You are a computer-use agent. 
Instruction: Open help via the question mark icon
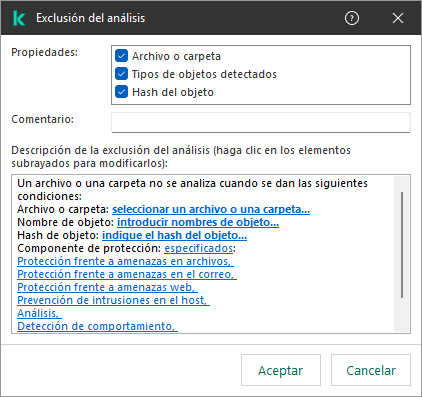[x=352, y=18]
